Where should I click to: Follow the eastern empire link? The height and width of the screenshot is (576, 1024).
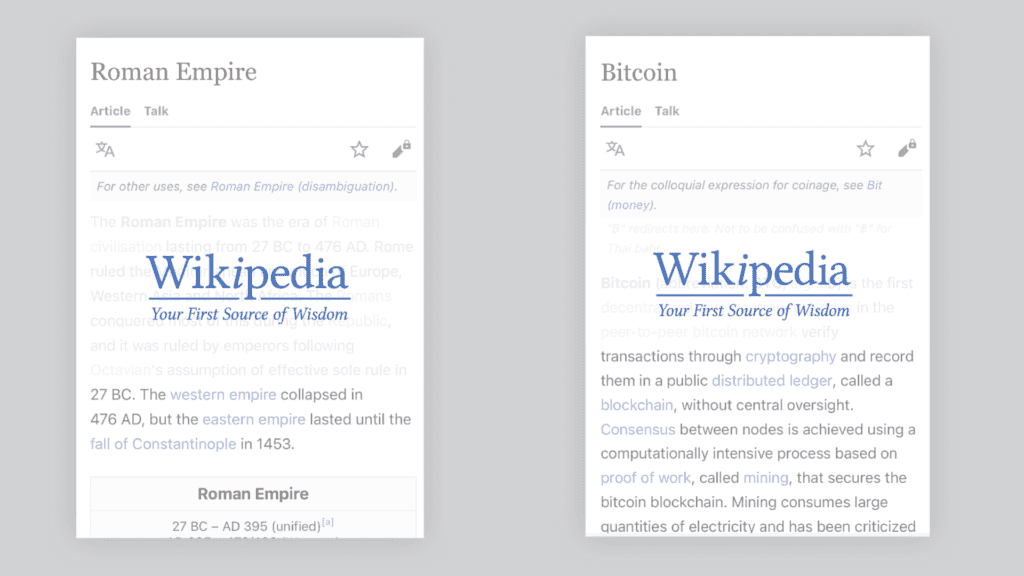[254, 419]
